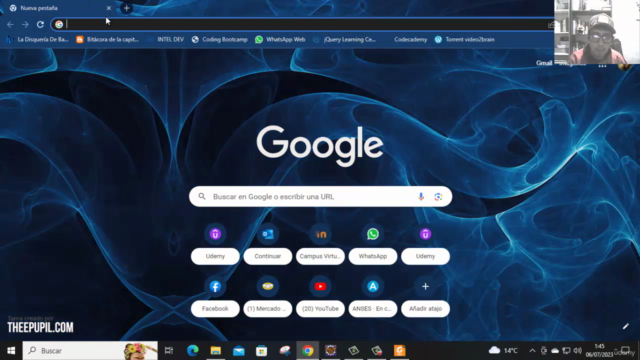Open ANSES shortcut icon

(373, 287)
